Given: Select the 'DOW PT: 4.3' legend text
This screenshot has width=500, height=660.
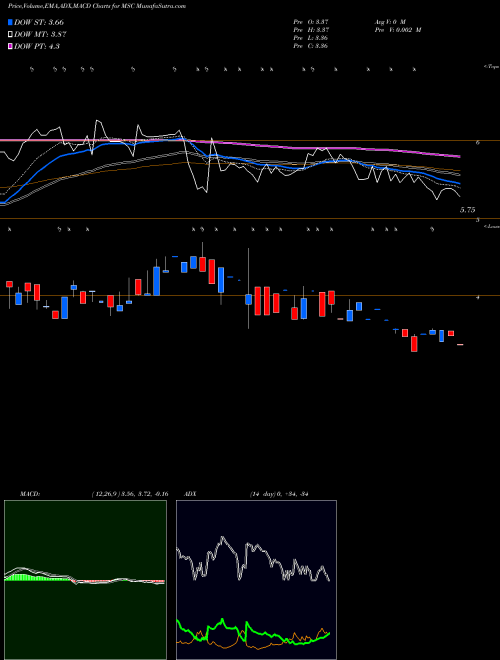Looking at the screenshot, I should (37, 47).
